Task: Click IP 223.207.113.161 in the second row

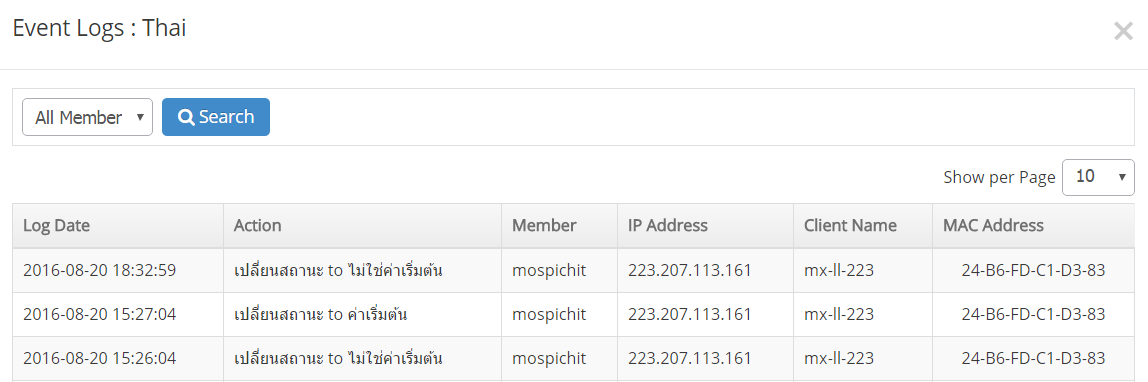Action: 690,315
